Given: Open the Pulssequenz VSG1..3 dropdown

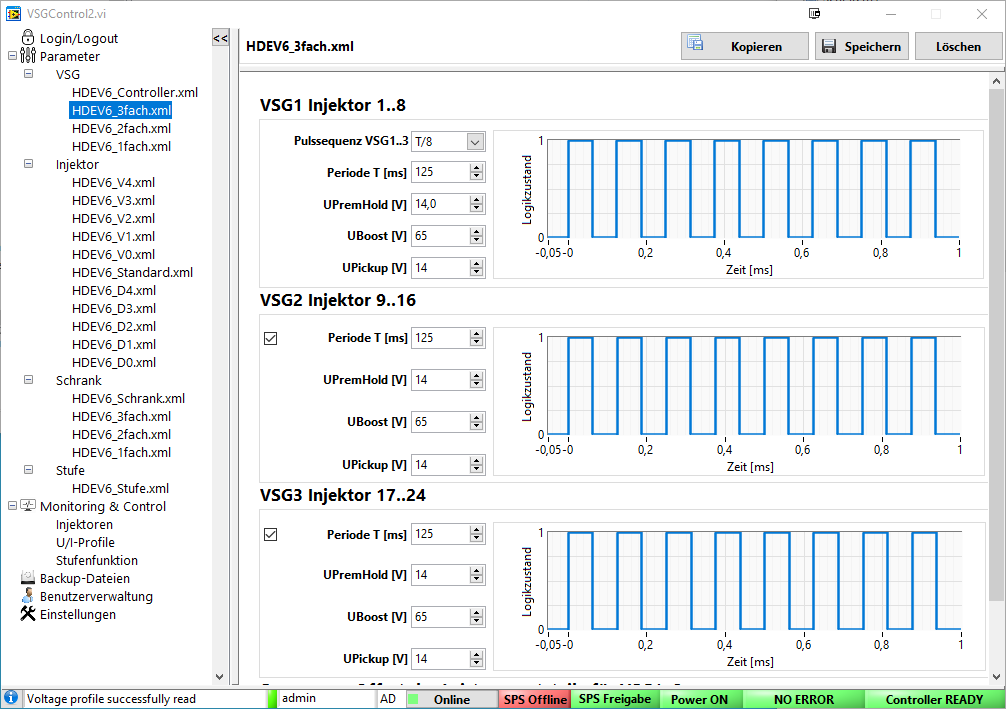Looking at the screenshot, I should click(x=475, y=142).
